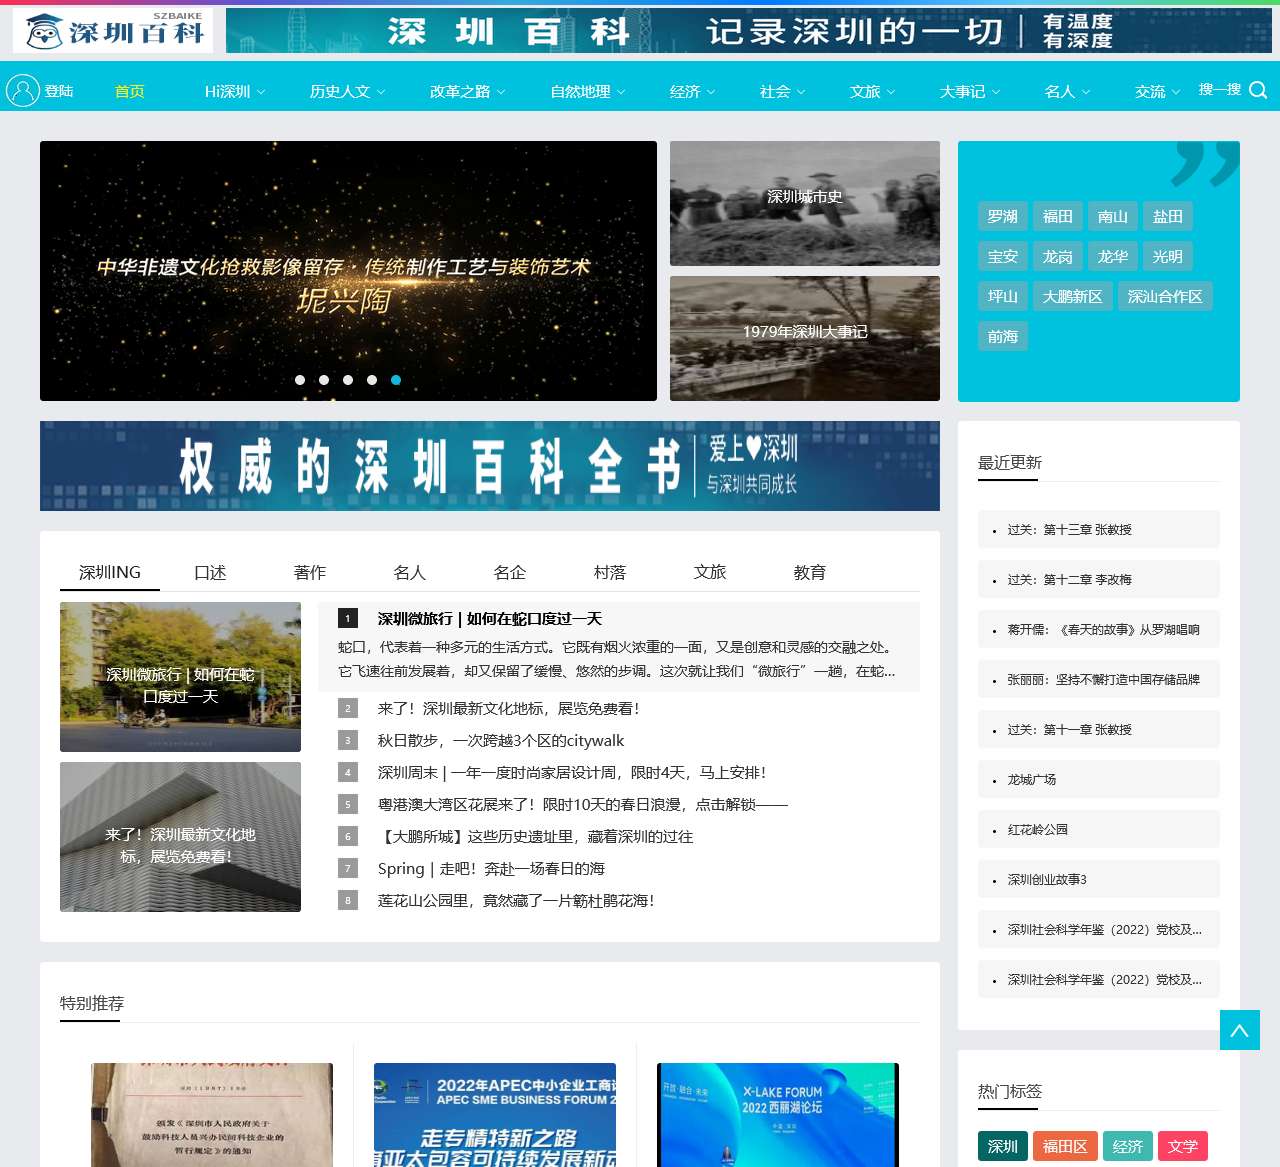1280x1167 pixels.
Task: Select the fifth carousel indicator dot
Action: [396, 380]
